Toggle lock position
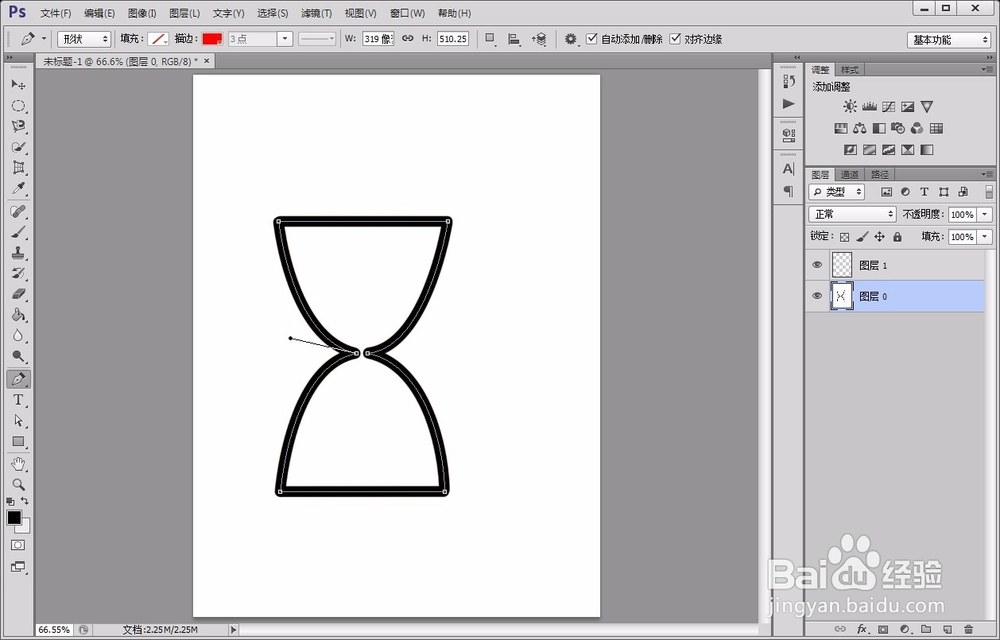This screenshot has height=640, width=1000. click(x=879, y=237)
